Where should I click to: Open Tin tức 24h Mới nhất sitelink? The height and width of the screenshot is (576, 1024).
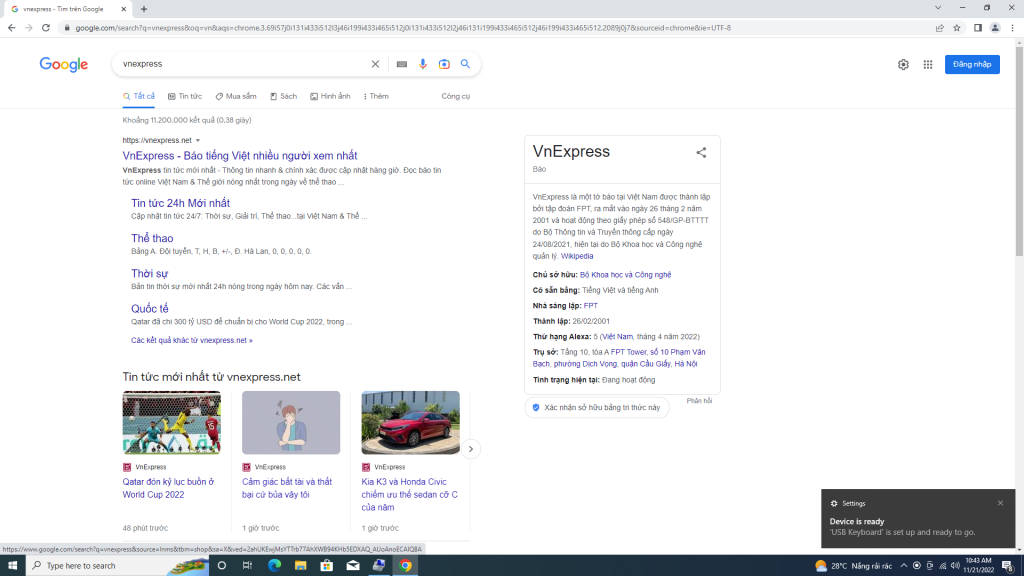pos(180,203)
